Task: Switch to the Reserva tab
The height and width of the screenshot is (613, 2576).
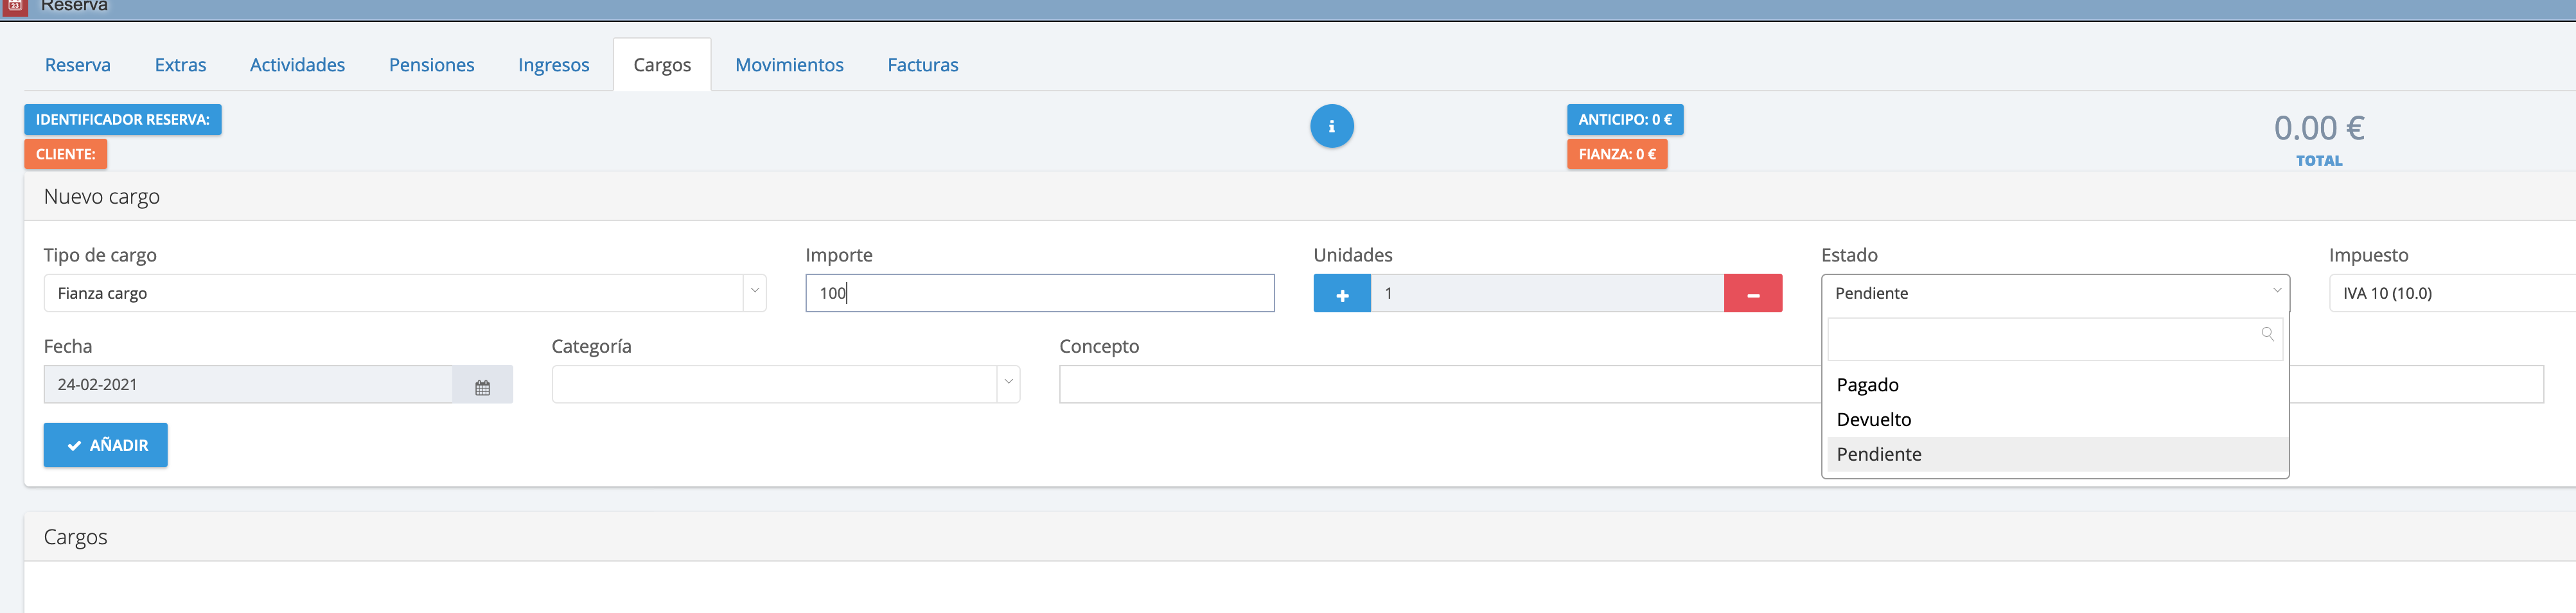Action: coord(78,65)
